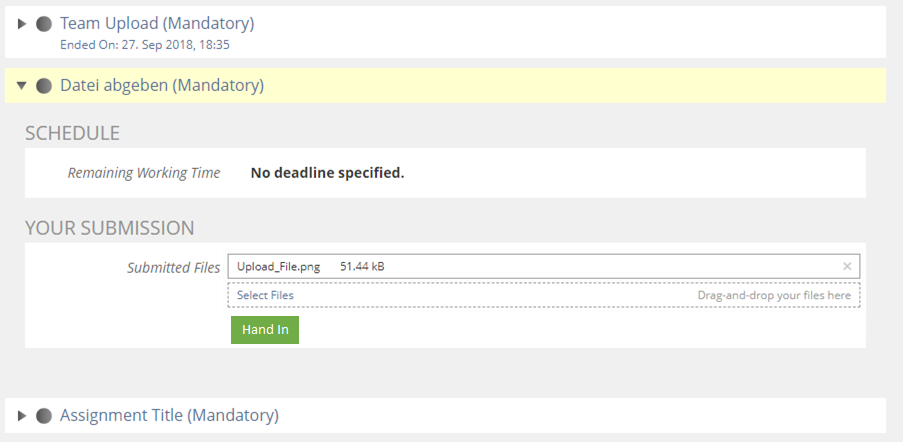
Task: Click the SCHEDULE section heading
Action: pyautogui.click(x=72, y=133)
